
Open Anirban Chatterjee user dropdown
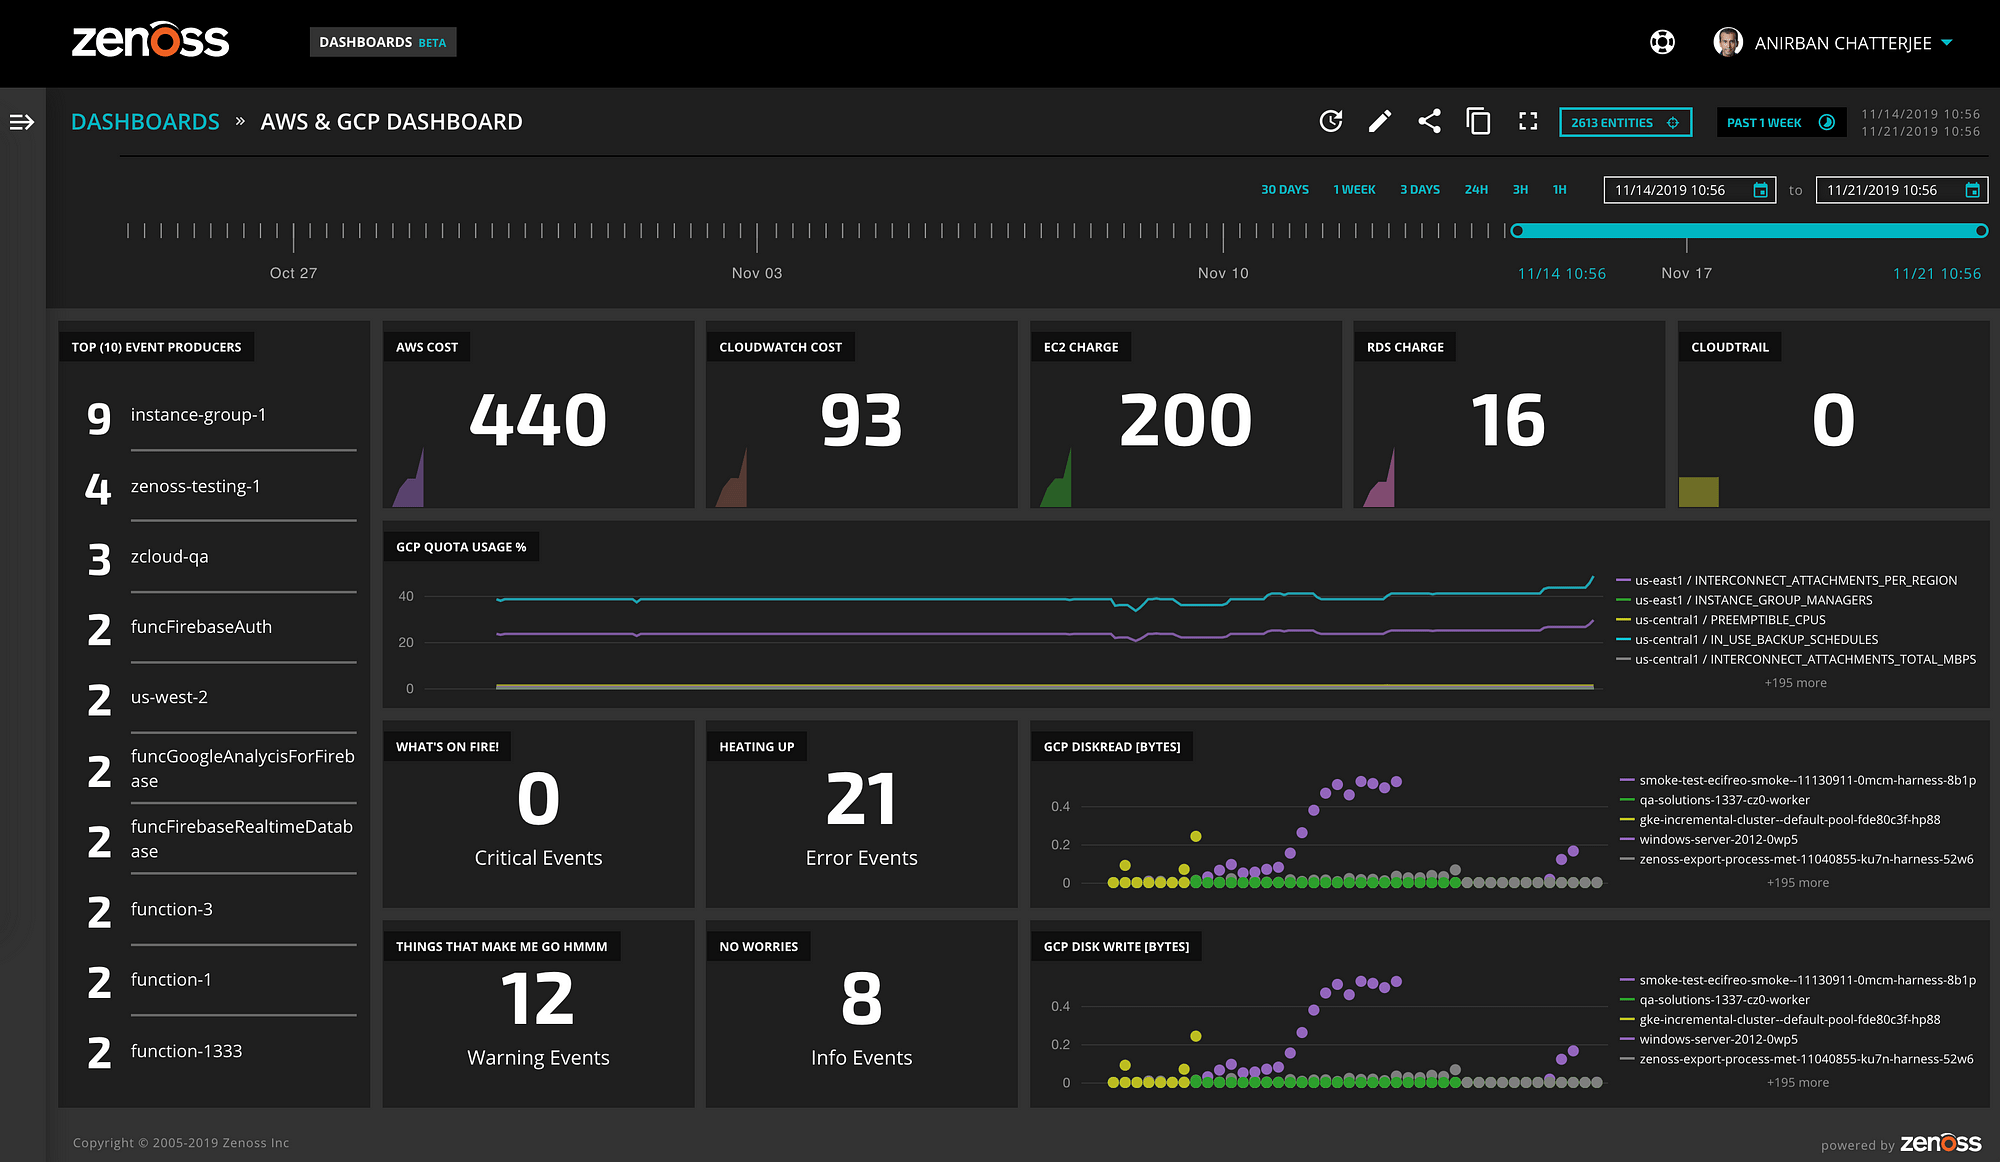click(x=1842, y=43)
